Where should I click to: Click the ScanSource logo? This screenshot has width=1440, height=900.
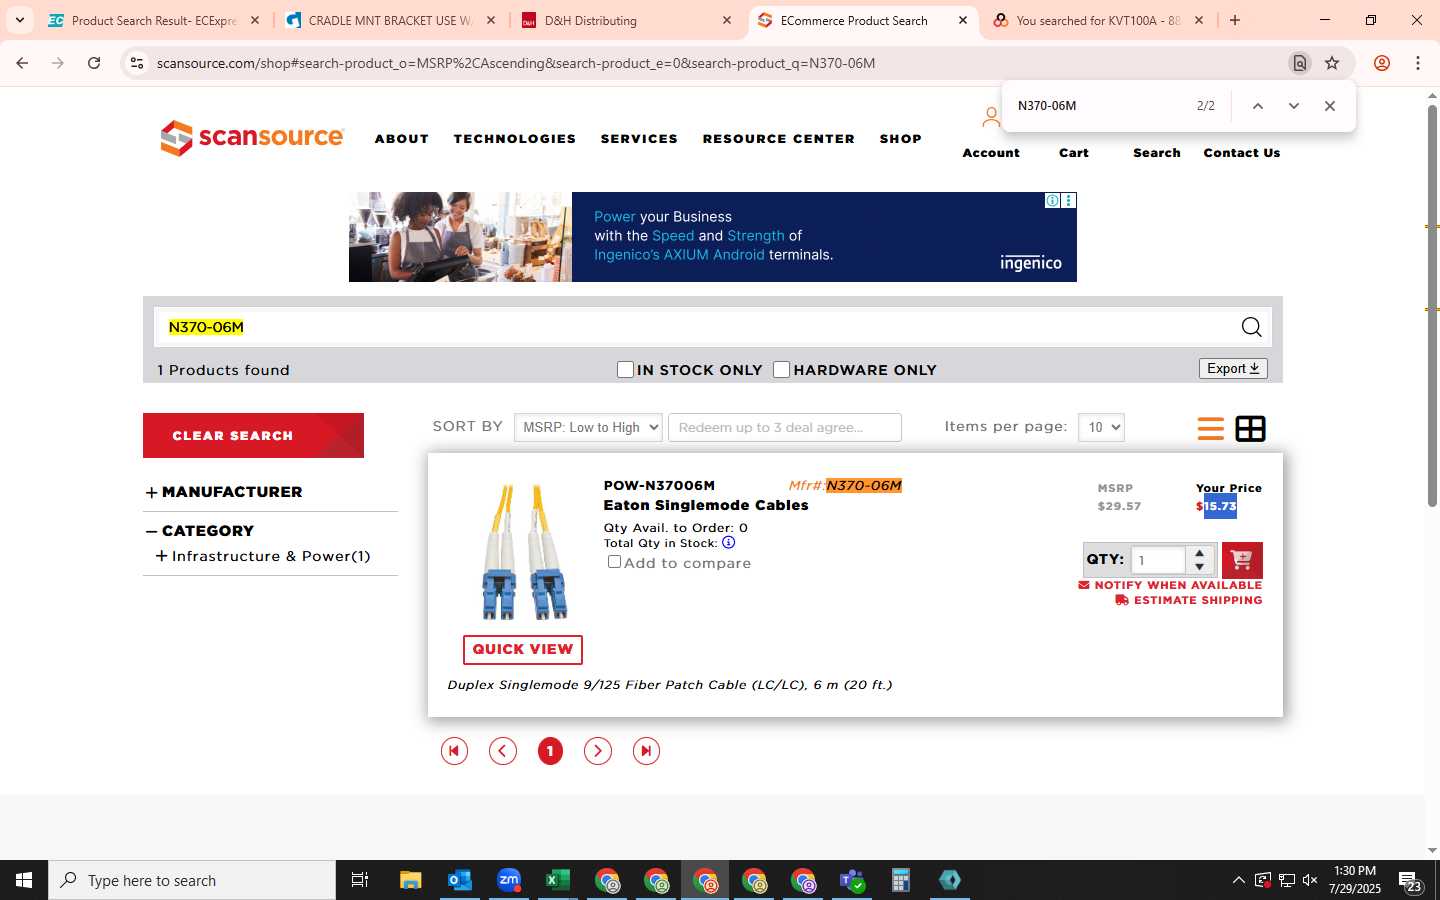click(x=252, y=138)
